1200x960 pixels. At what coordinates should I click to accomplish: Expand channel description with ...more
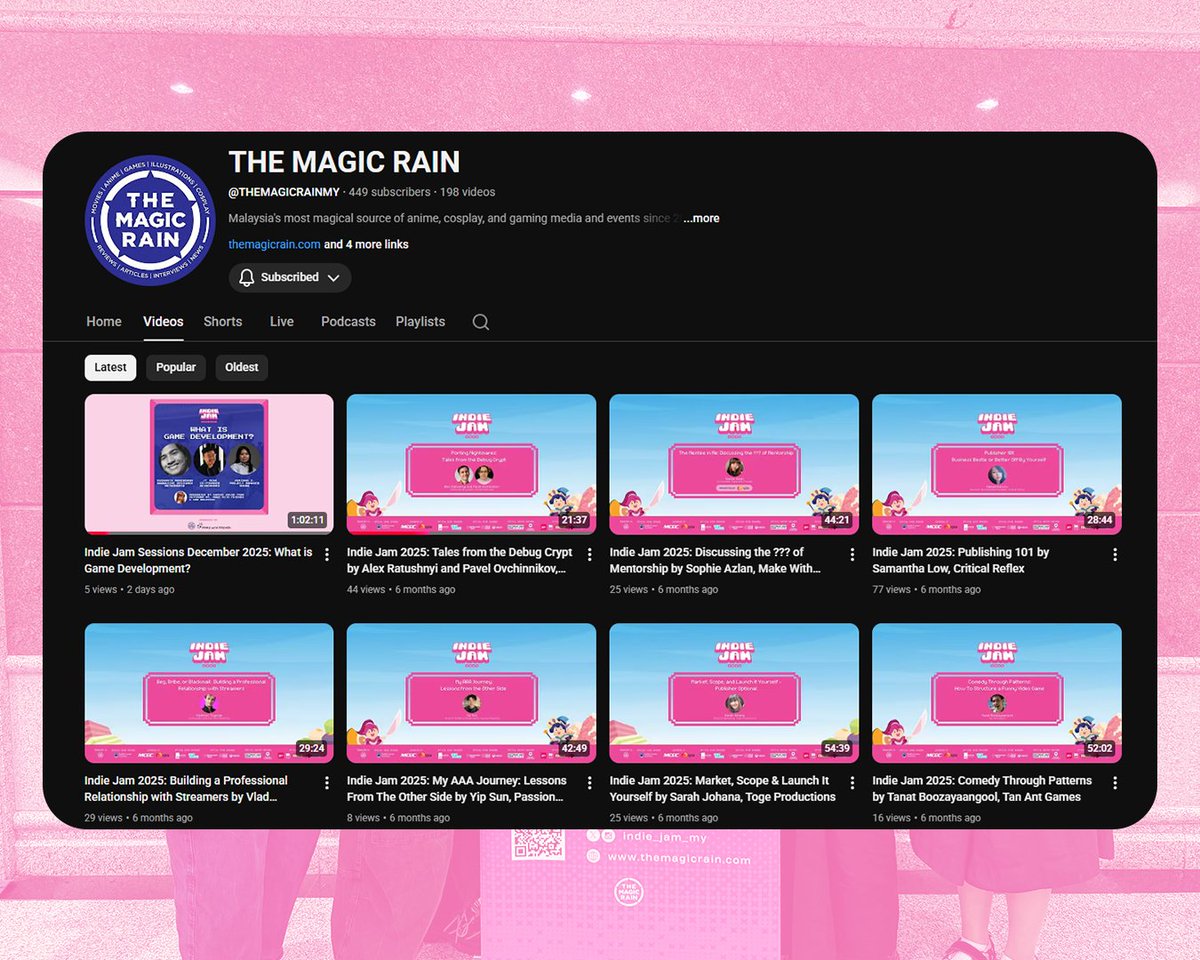point(701,218)
